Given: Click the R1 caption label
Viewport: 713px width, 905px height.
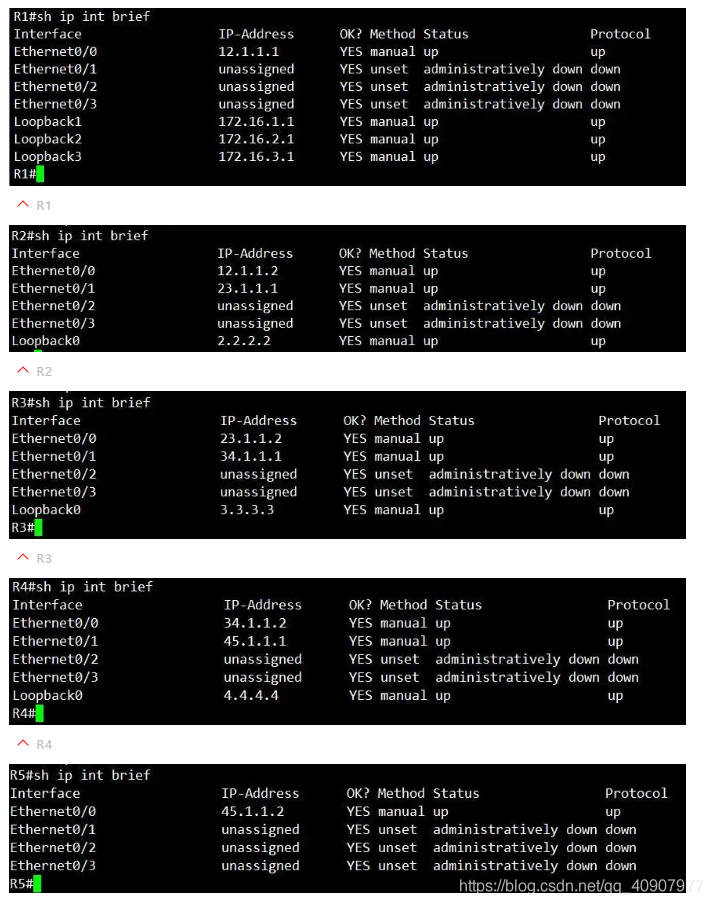Looking at the screenshot, I should [x=44, y=205].
